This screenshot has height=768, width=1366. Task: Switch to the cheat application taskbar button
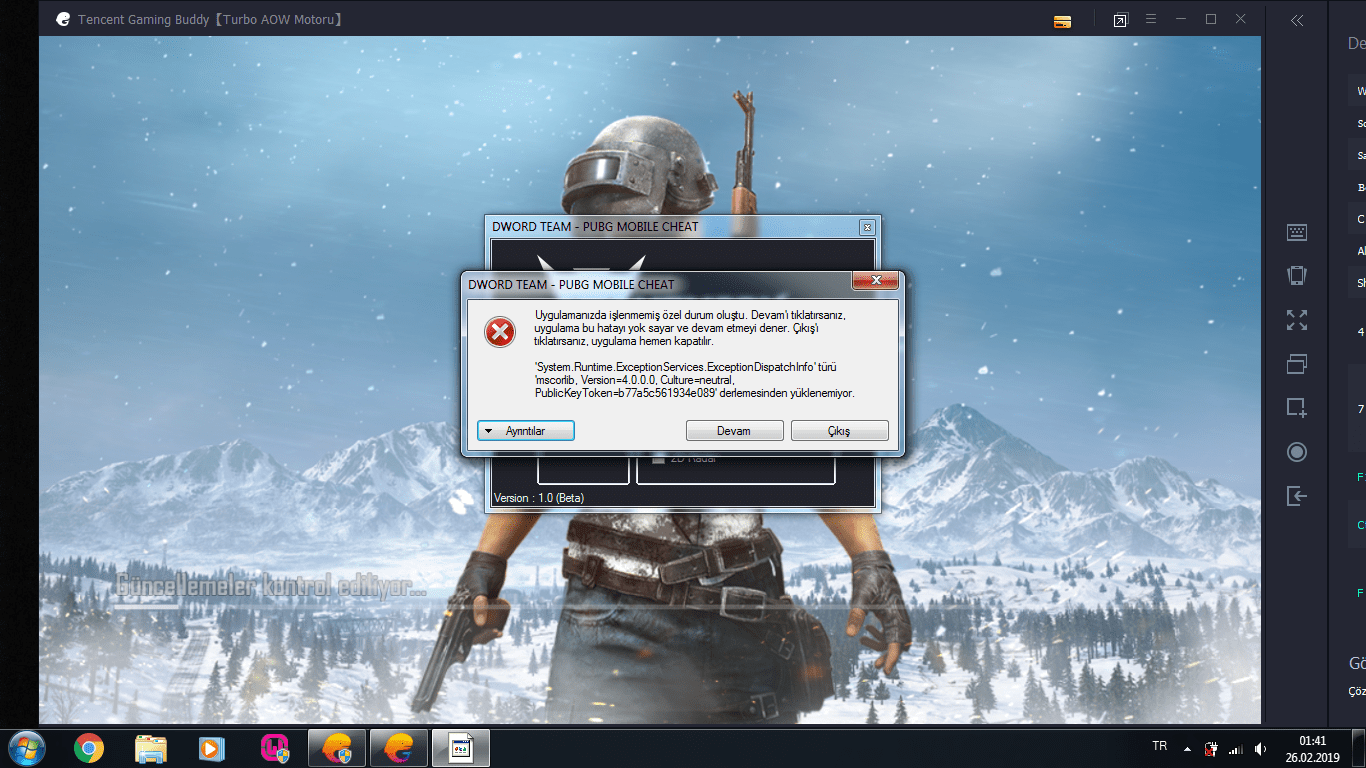461,748
